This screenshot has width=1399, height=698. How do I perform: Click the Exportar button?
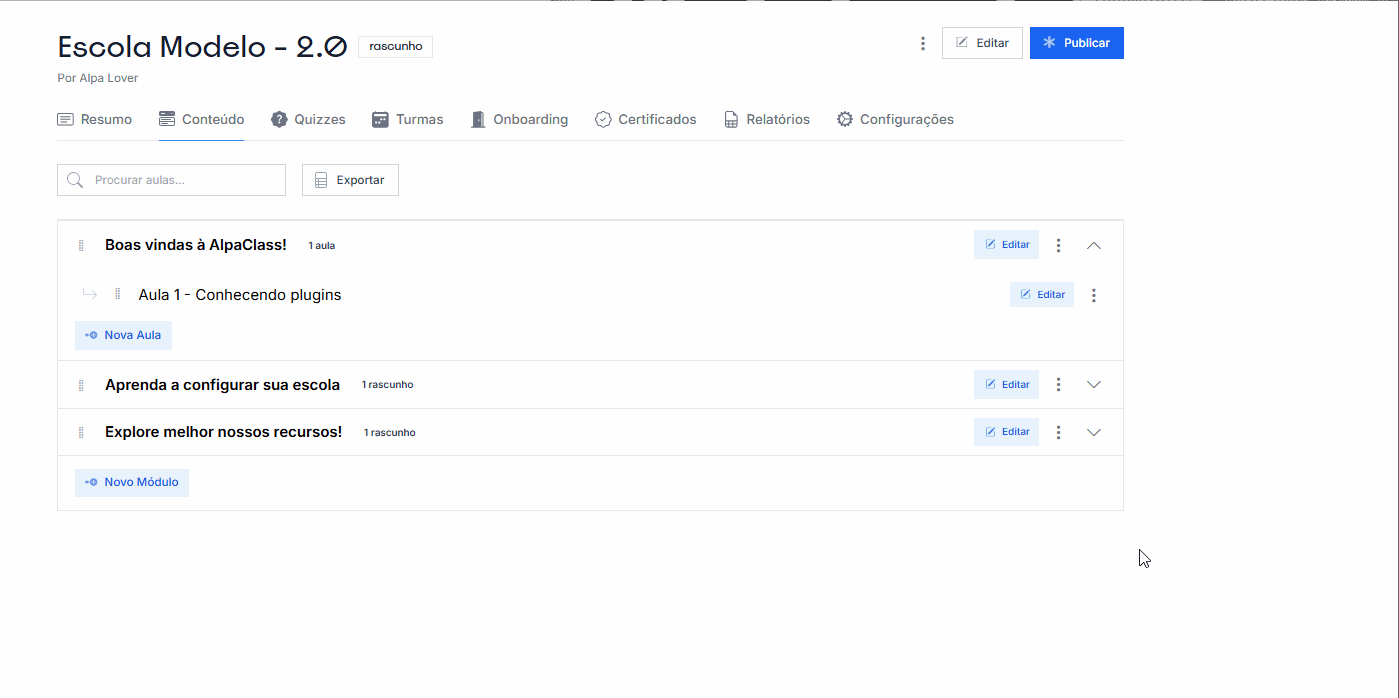click(350, 180)
